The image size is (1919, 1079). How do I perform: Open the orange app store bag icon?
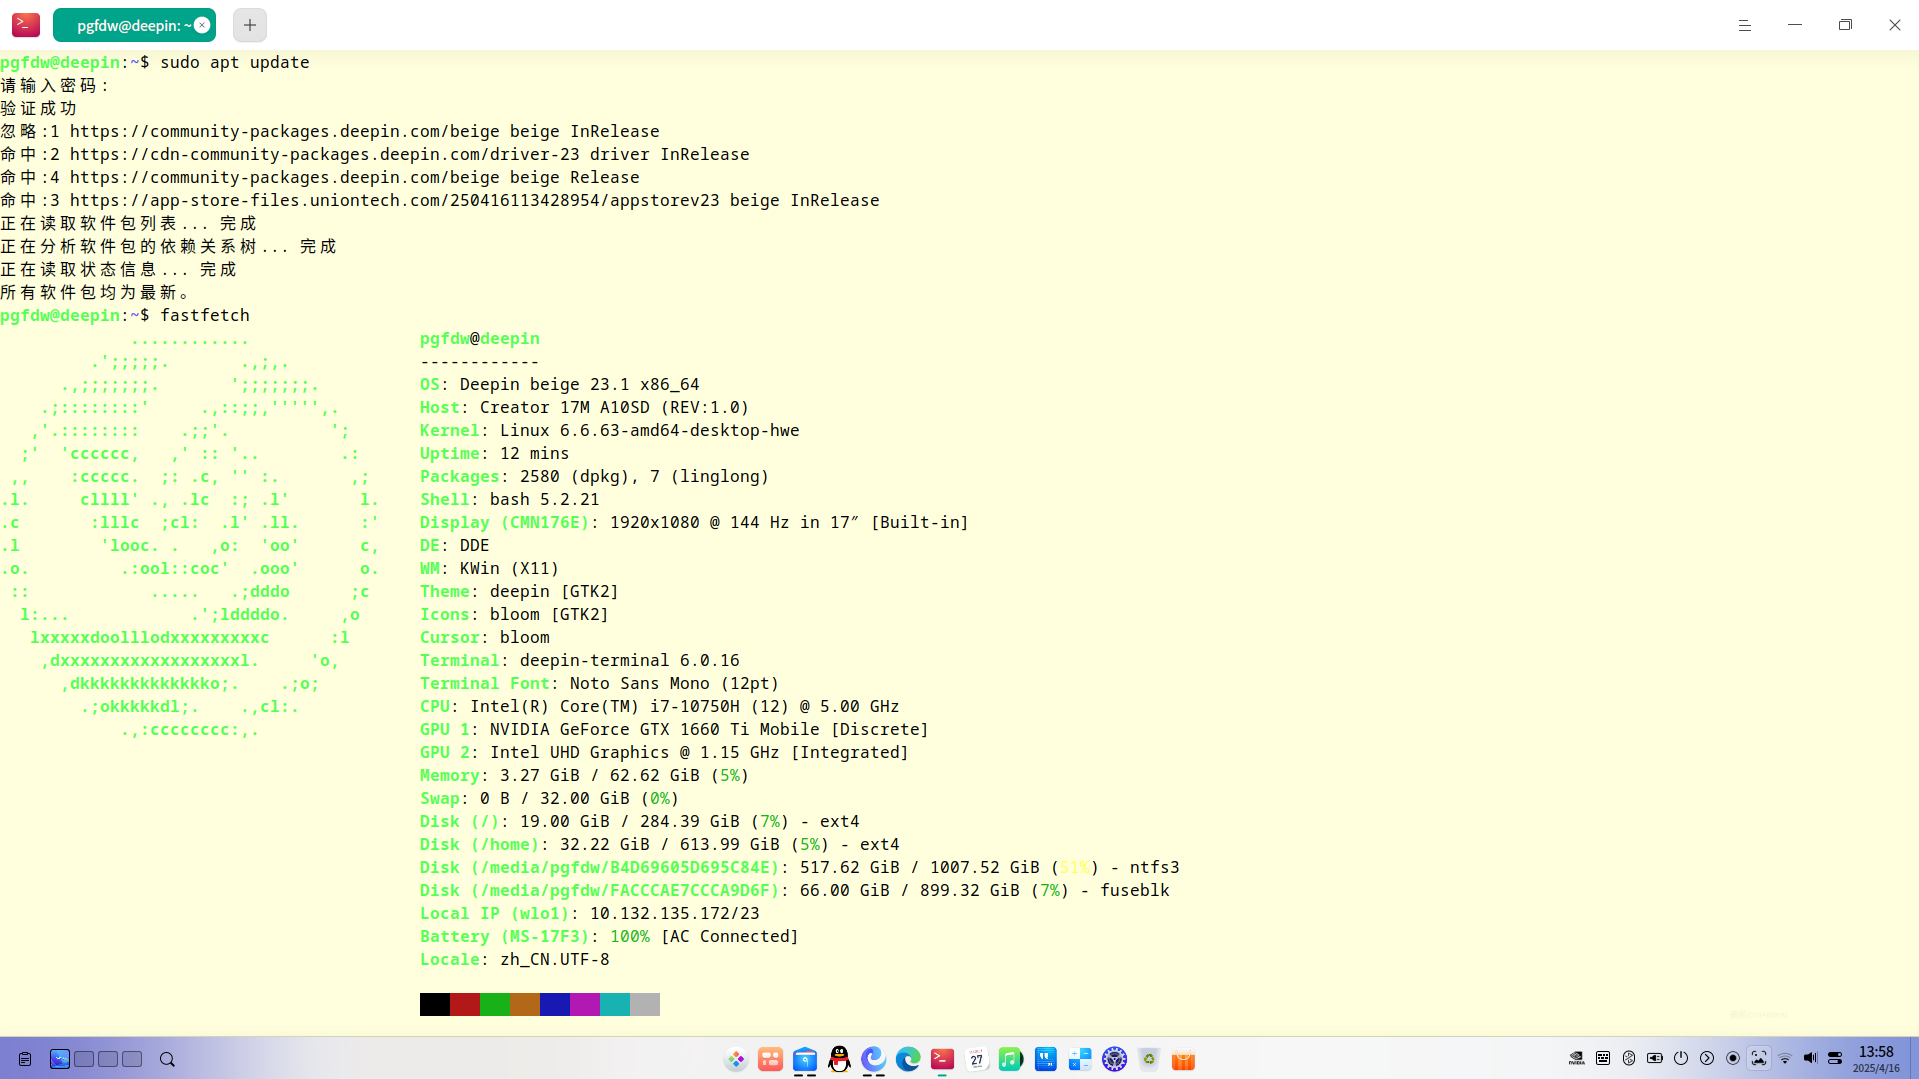[x=1184, y=1059]
